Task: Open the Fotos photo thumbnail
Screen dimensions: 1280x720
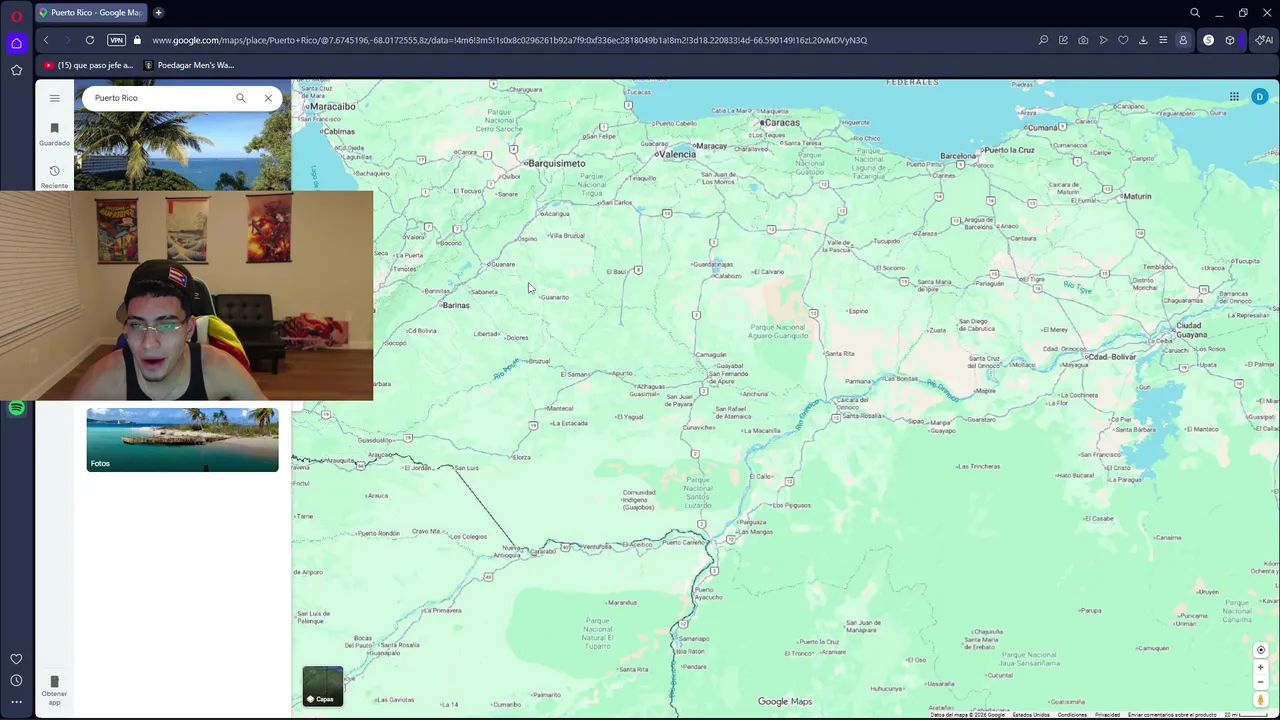Action: 182,439
